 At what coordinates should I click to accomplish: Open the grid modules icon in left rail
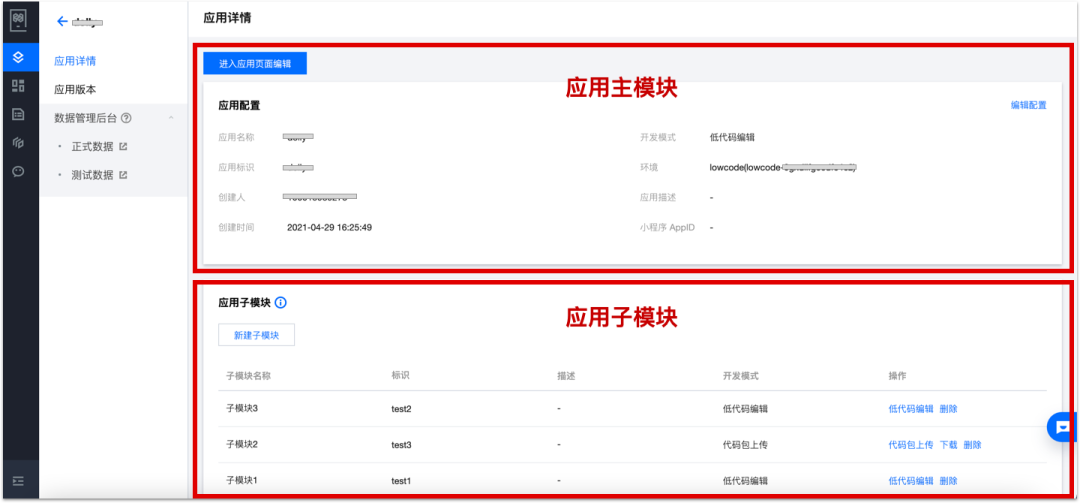coord(18,85)
